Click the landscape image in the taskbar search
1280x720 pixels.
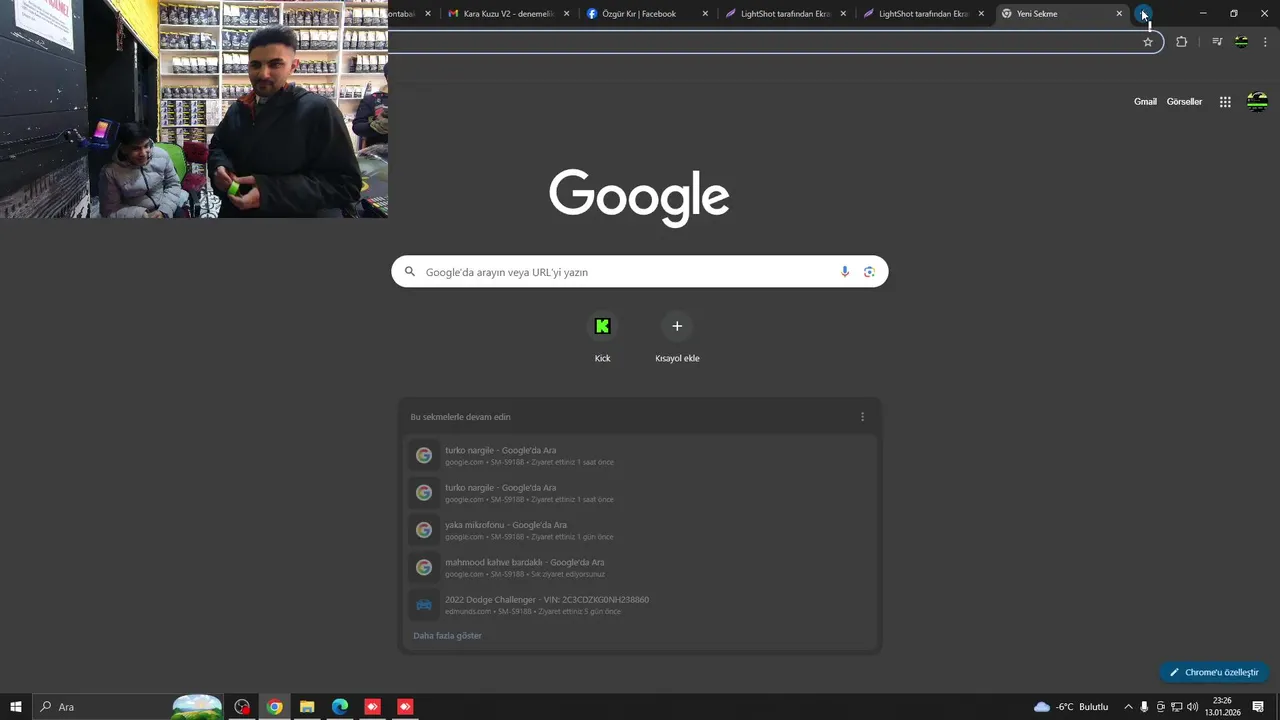pos(197,707)
